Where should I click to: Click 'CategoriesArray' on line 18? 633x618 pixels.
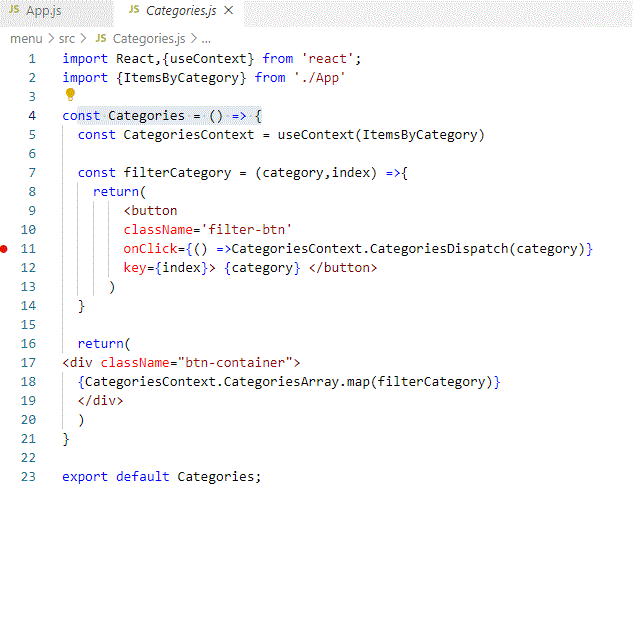click(281, 382)
